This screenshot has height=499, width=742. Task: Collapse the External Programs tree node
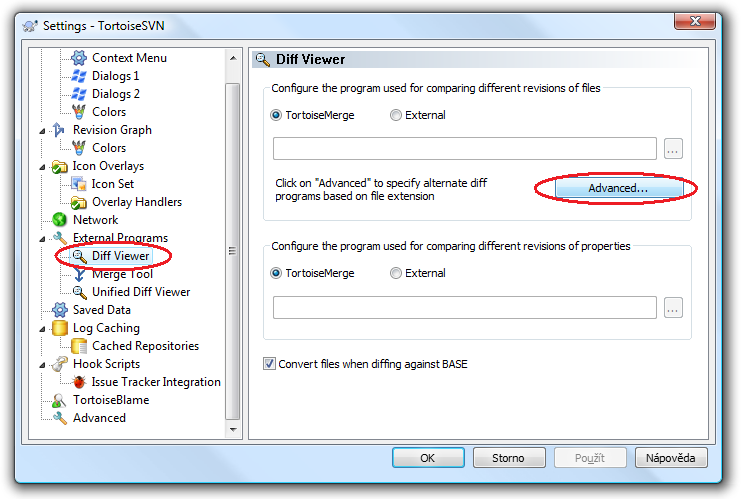point(42,238)
